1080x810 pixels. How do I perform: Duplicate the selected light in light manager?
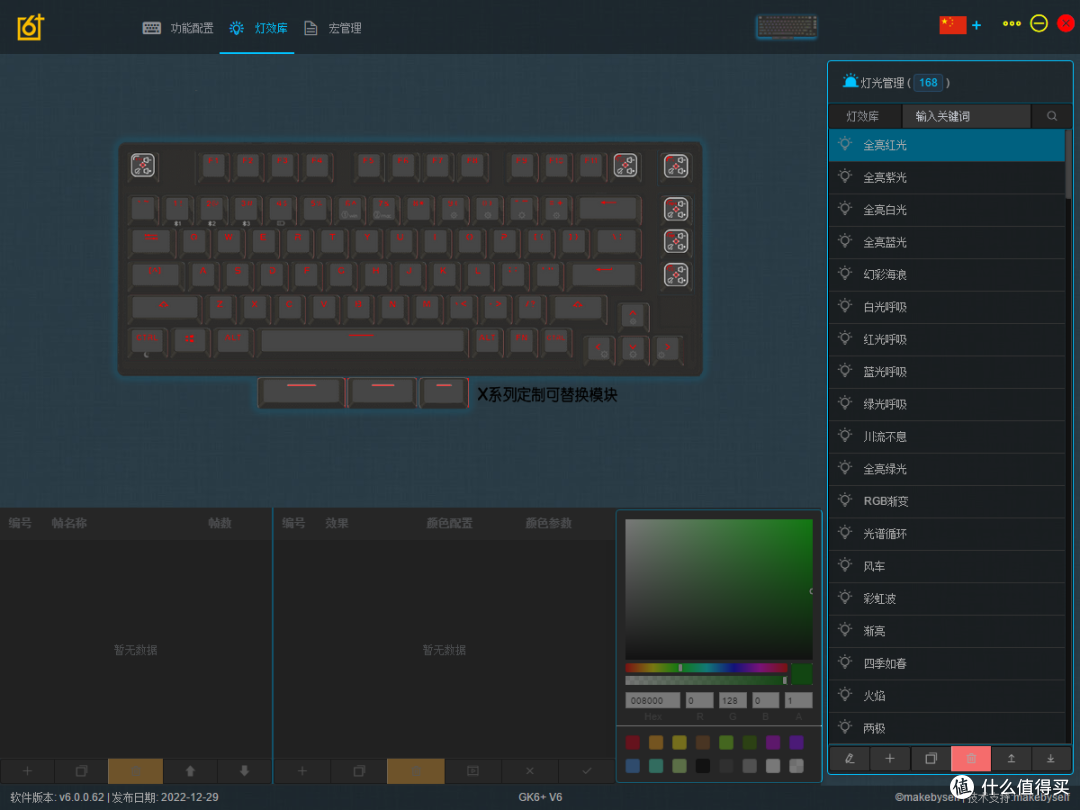(931, 758)
